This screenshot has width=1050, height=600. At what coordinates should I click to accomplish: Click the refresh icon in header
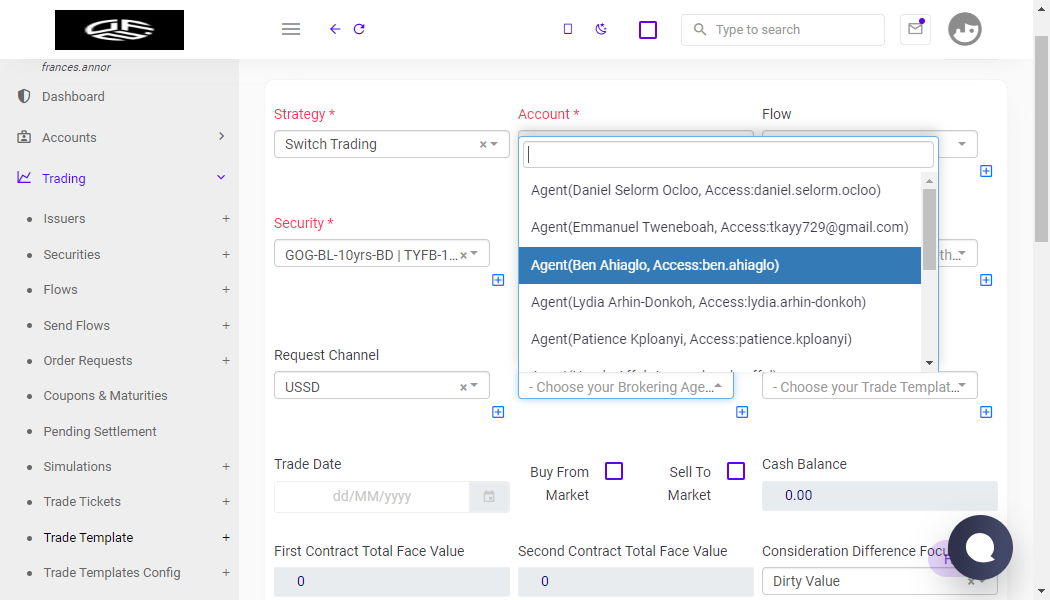[359, 29]
